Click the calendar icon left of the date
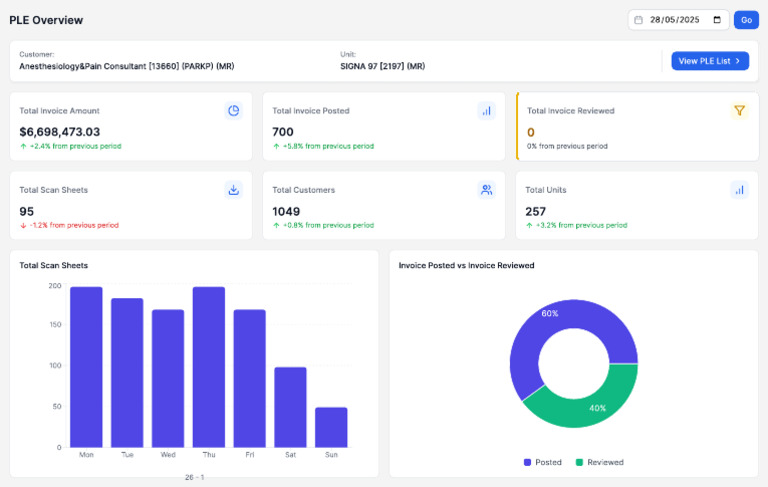This screenshot has width=768, height=487. point(638,20)
